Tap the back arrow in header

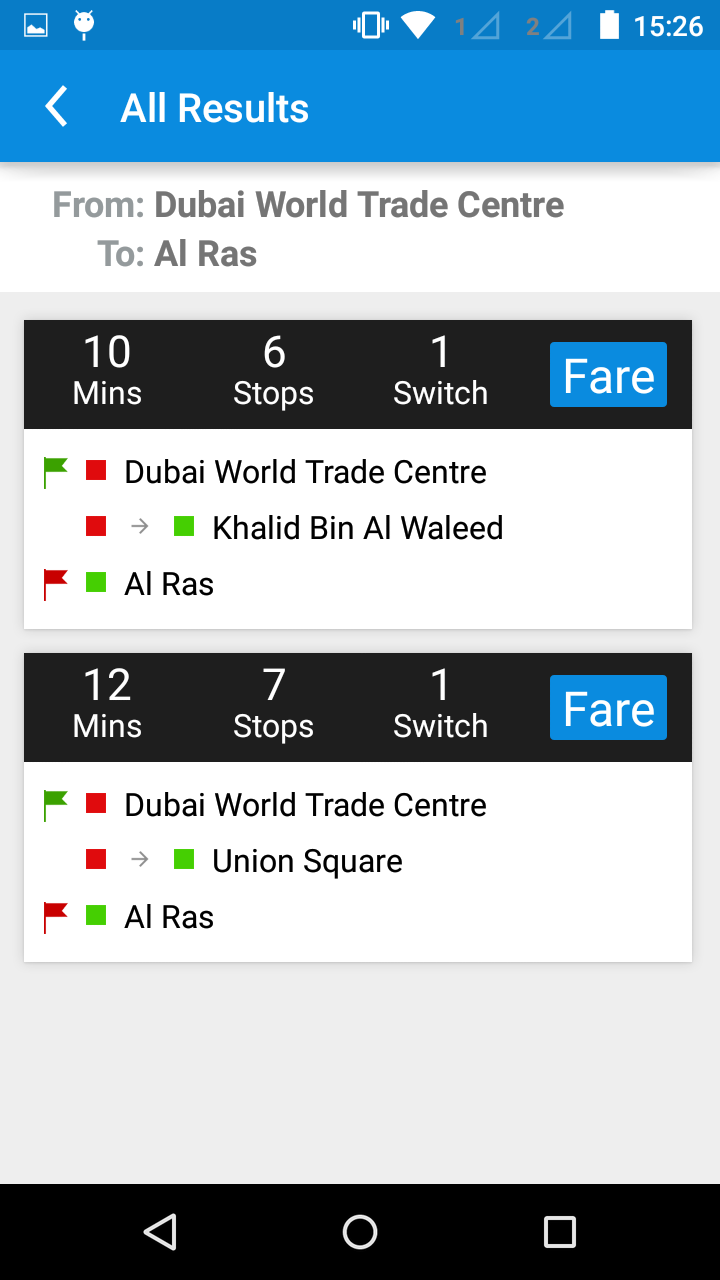[x=57, y=107]
